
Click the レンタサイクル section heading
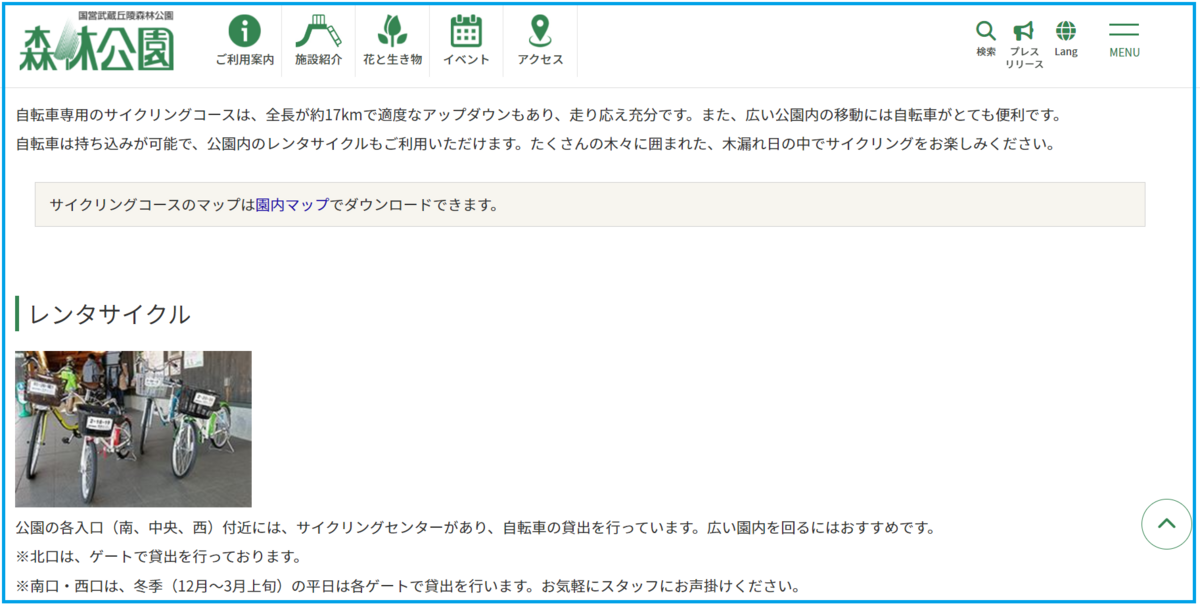click(x=110, y=314)
